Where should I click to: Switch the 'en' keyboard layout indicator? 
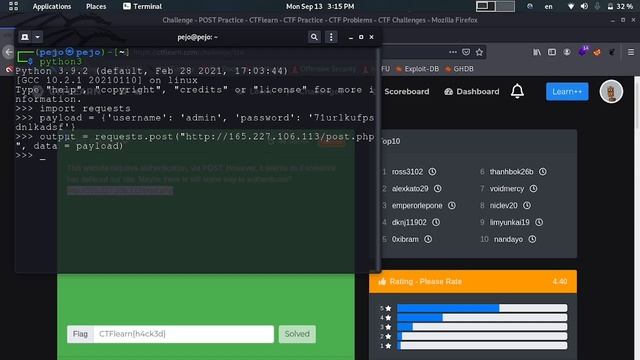click(548, 7)
